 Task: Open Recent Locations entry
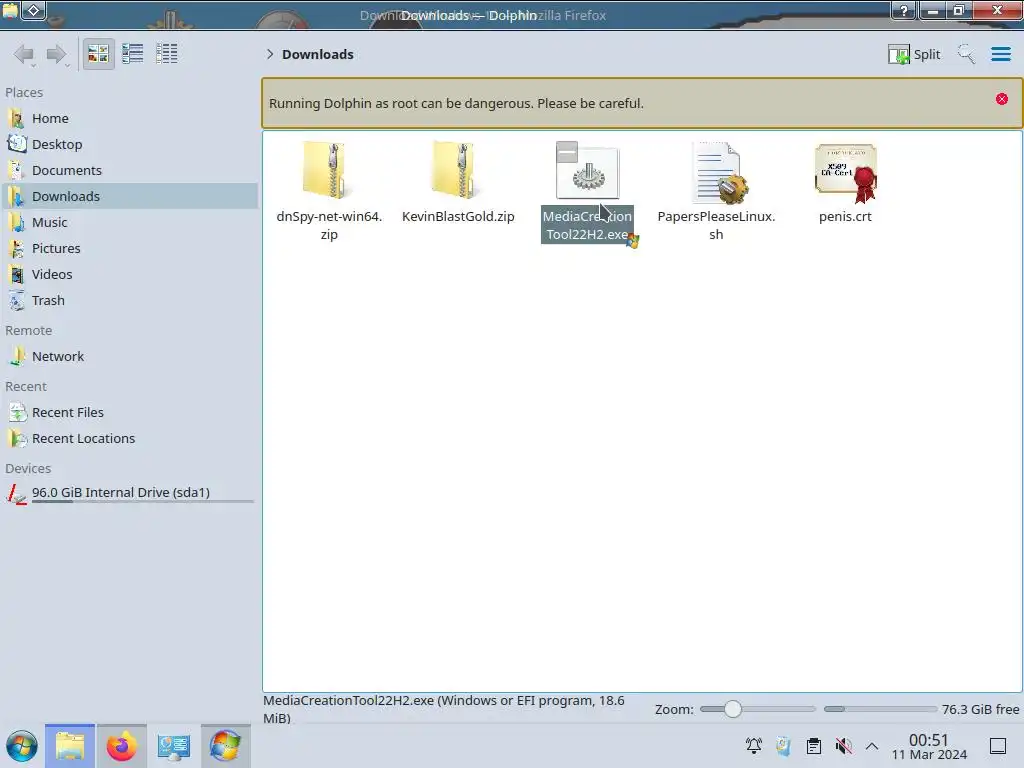point(130,439)
